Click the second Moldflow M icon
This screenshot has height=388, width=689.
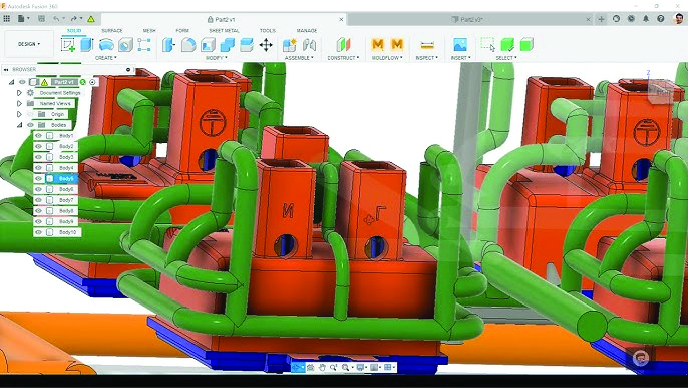pos(397,44)
